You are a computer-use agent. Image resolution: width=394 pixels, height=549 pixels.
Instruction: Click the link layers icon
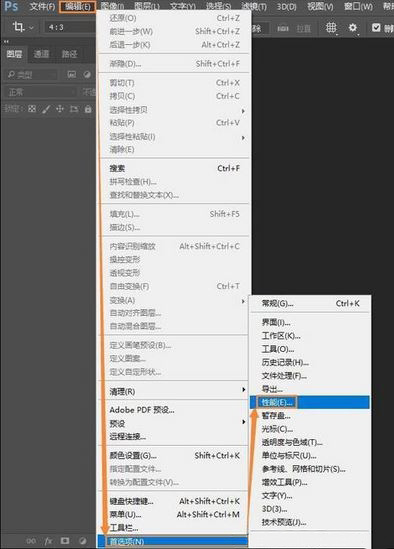click(31, 541)
